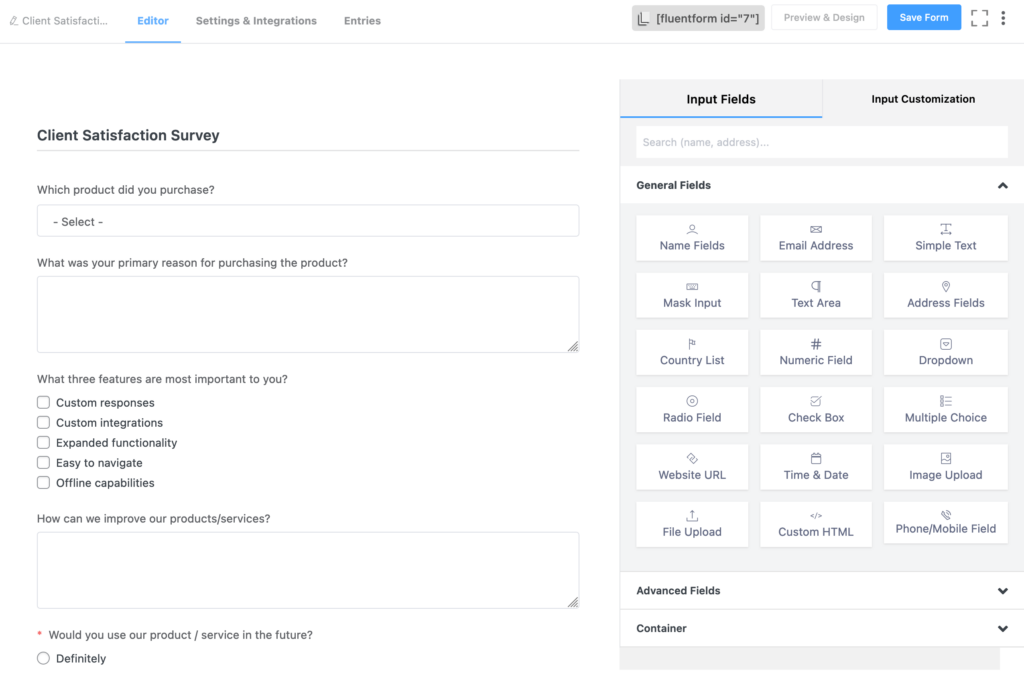Add a Name Fields input

pos(692,238)
